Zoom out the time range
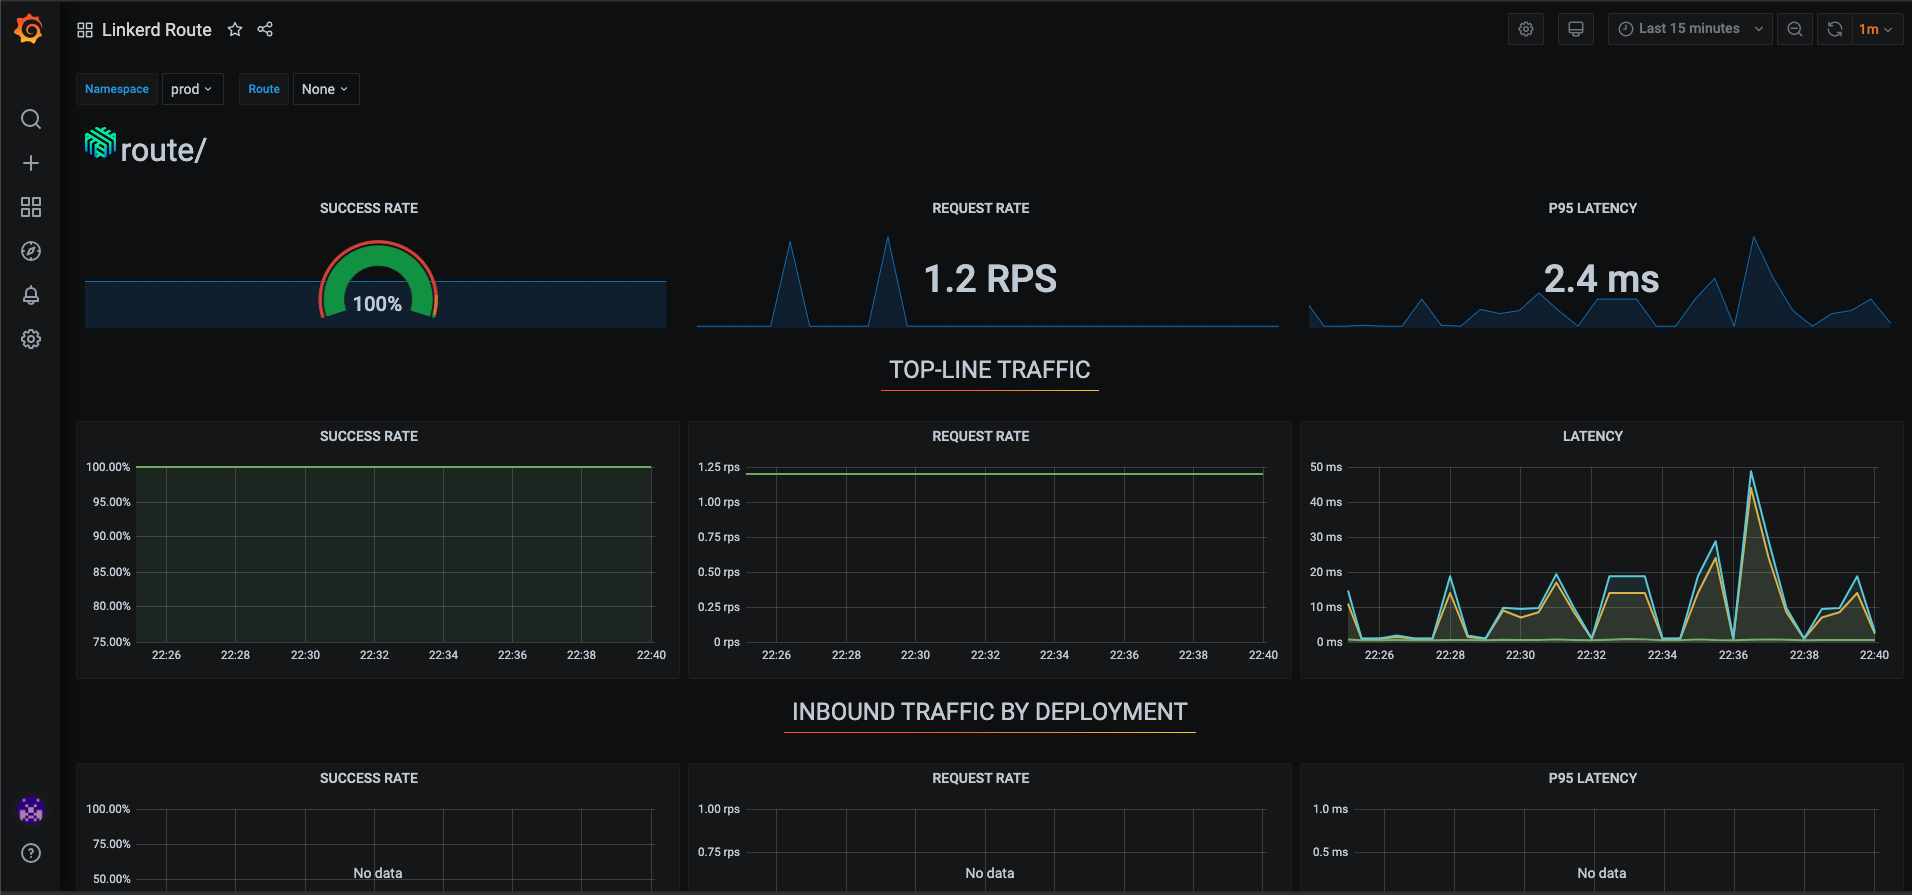 1795,29
